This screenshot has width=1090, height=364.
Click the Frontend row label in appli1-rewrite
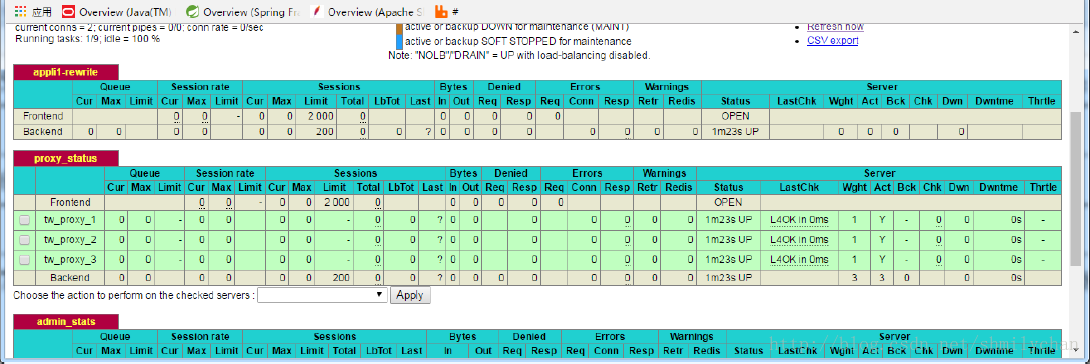pos(42,116)
